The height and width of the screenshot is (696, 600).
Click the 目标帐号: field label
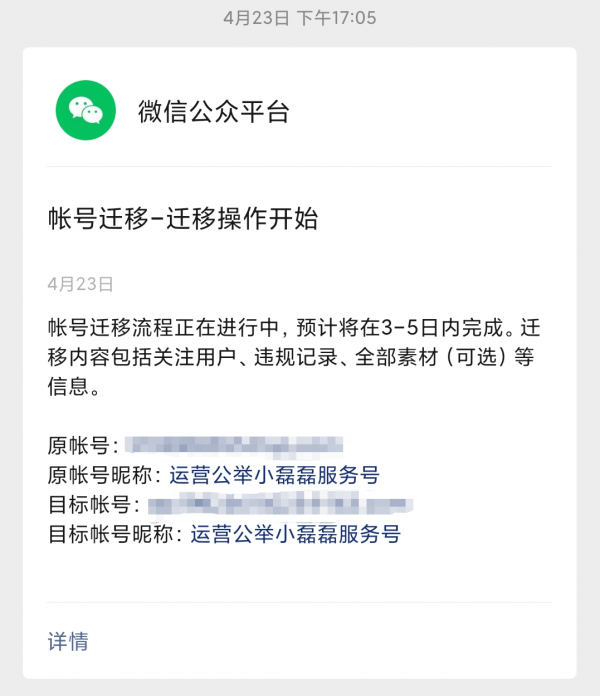94,505
